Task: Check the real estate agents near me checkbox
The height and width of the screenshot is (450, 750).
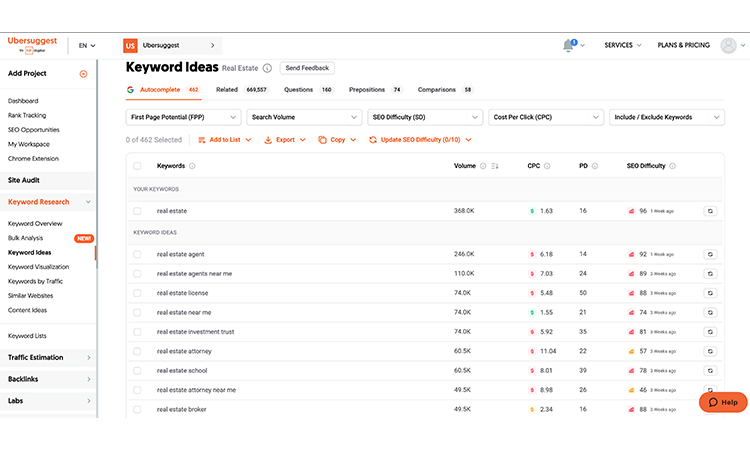Action: [x=137, y=274]
